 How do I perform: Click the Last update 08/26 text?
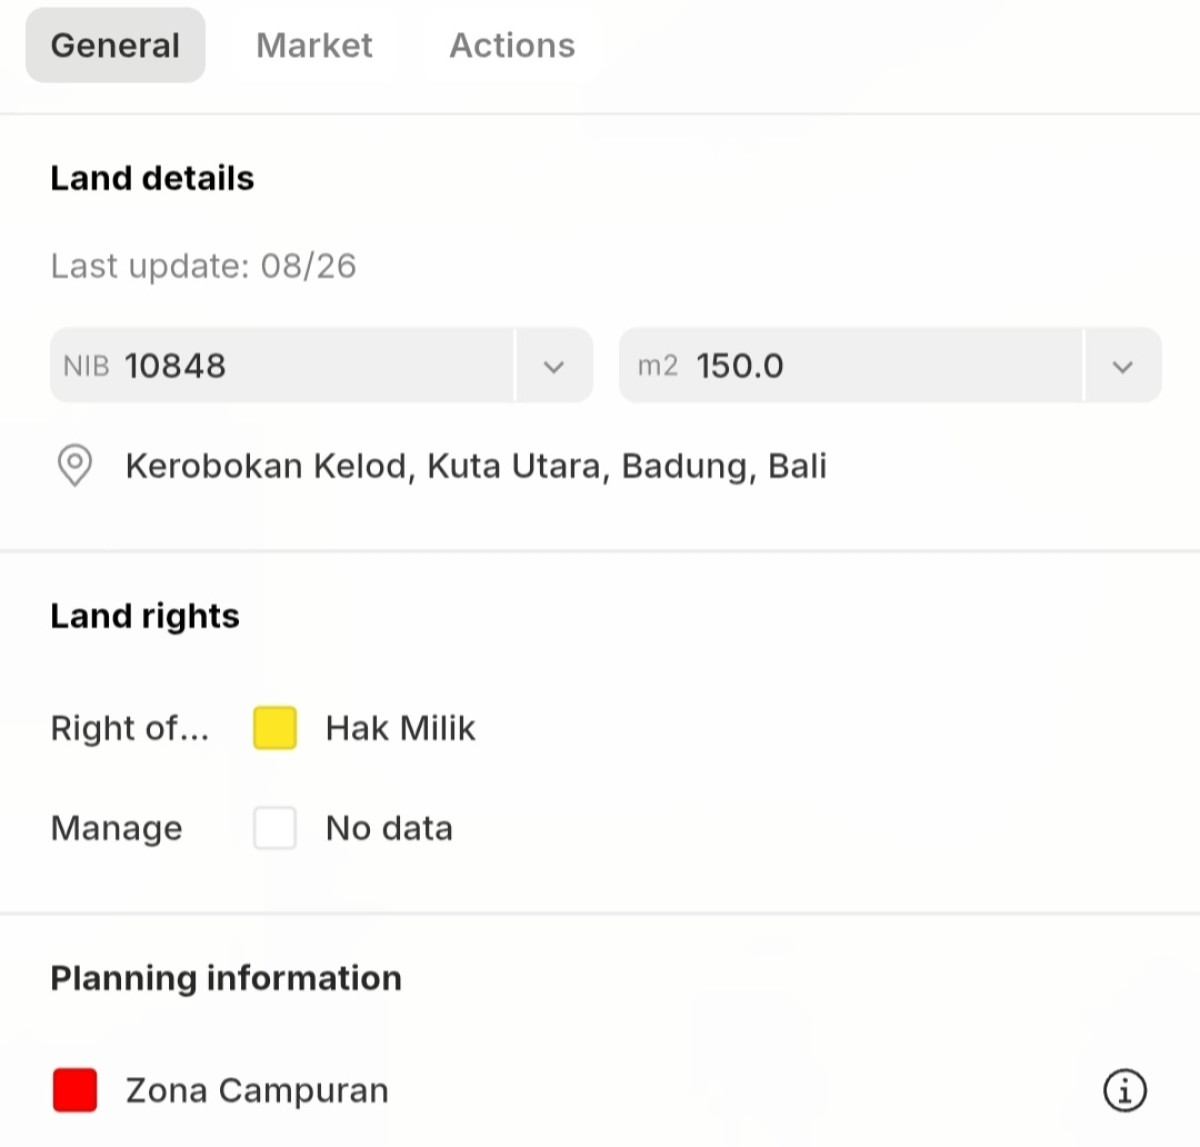(x=203, y=266)
